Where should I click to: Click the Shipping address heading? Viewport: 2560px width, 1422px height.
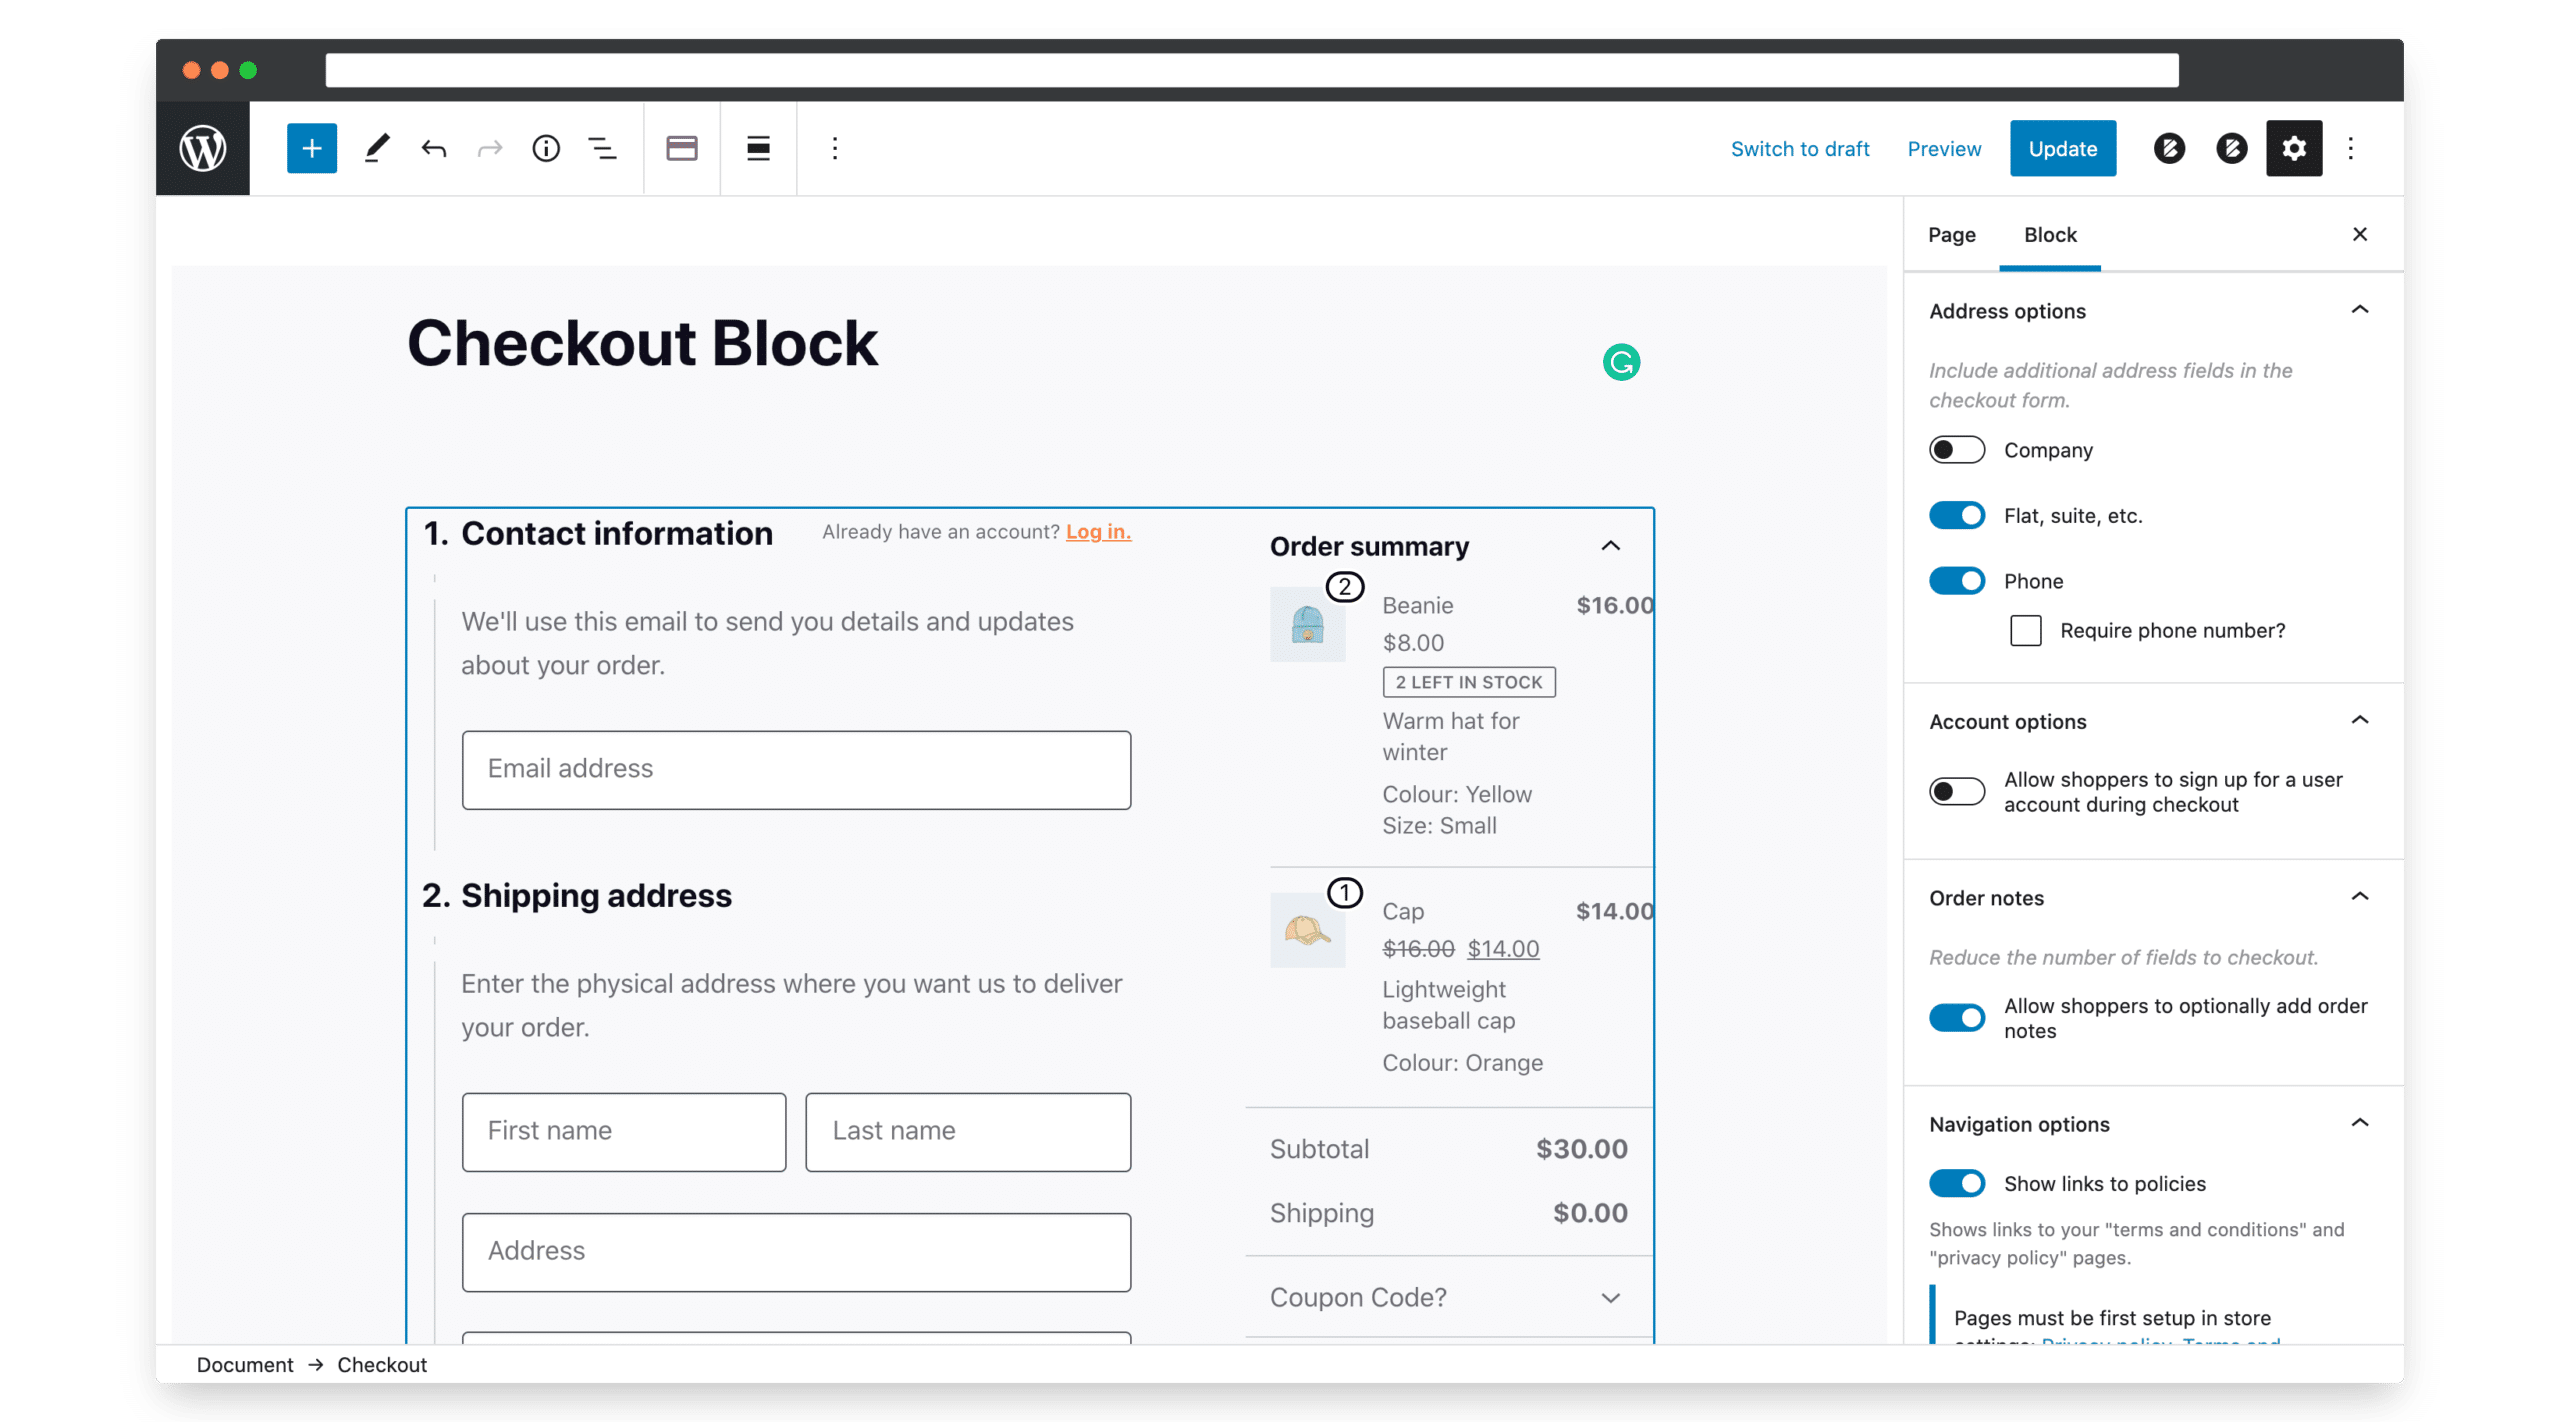(x=596, y=895)
